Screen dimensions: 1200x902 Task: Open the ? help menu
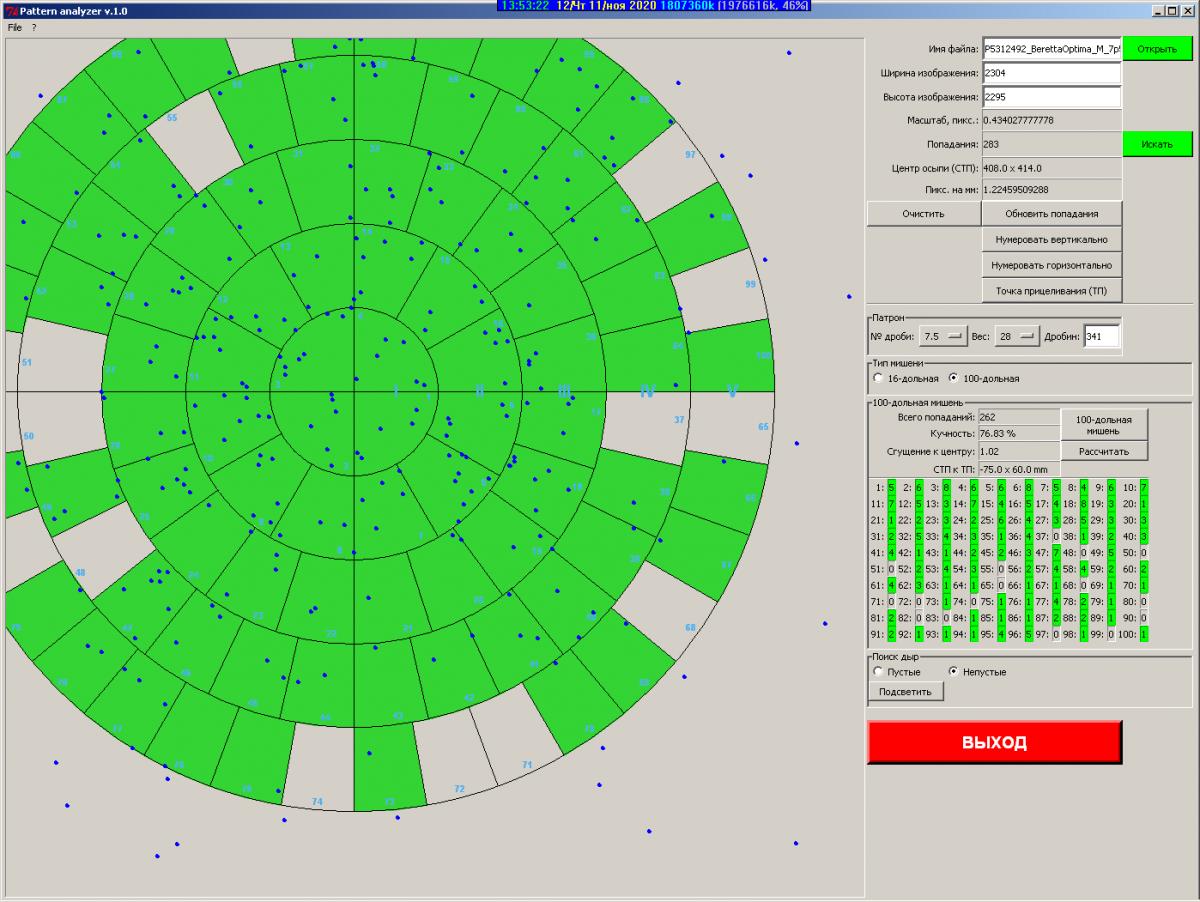pos(33,27)
